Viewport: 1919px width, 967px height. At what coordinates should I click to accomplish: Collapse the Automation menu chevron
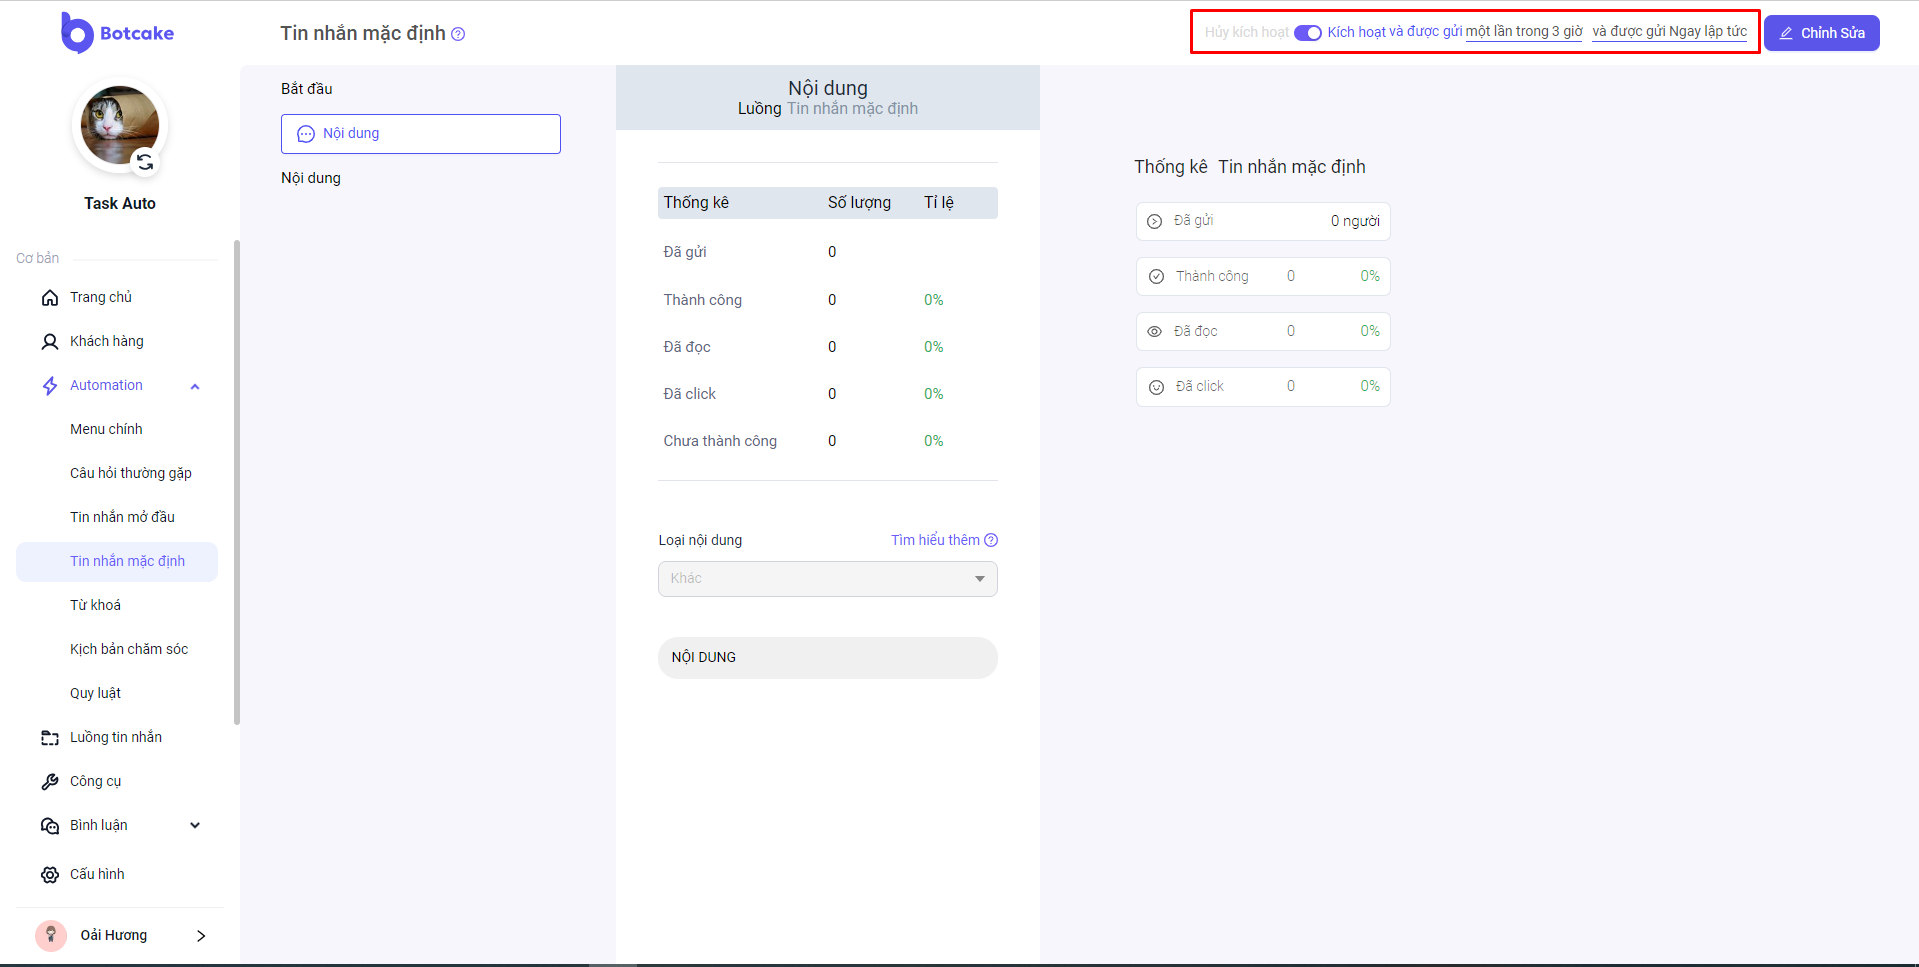point(195,386)
